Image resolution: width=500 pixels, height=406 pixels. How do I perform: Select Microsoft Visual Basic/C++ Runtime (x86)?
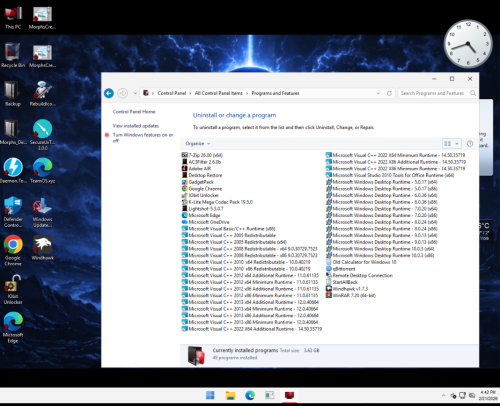pyautogui.click(x=228, y=229)
